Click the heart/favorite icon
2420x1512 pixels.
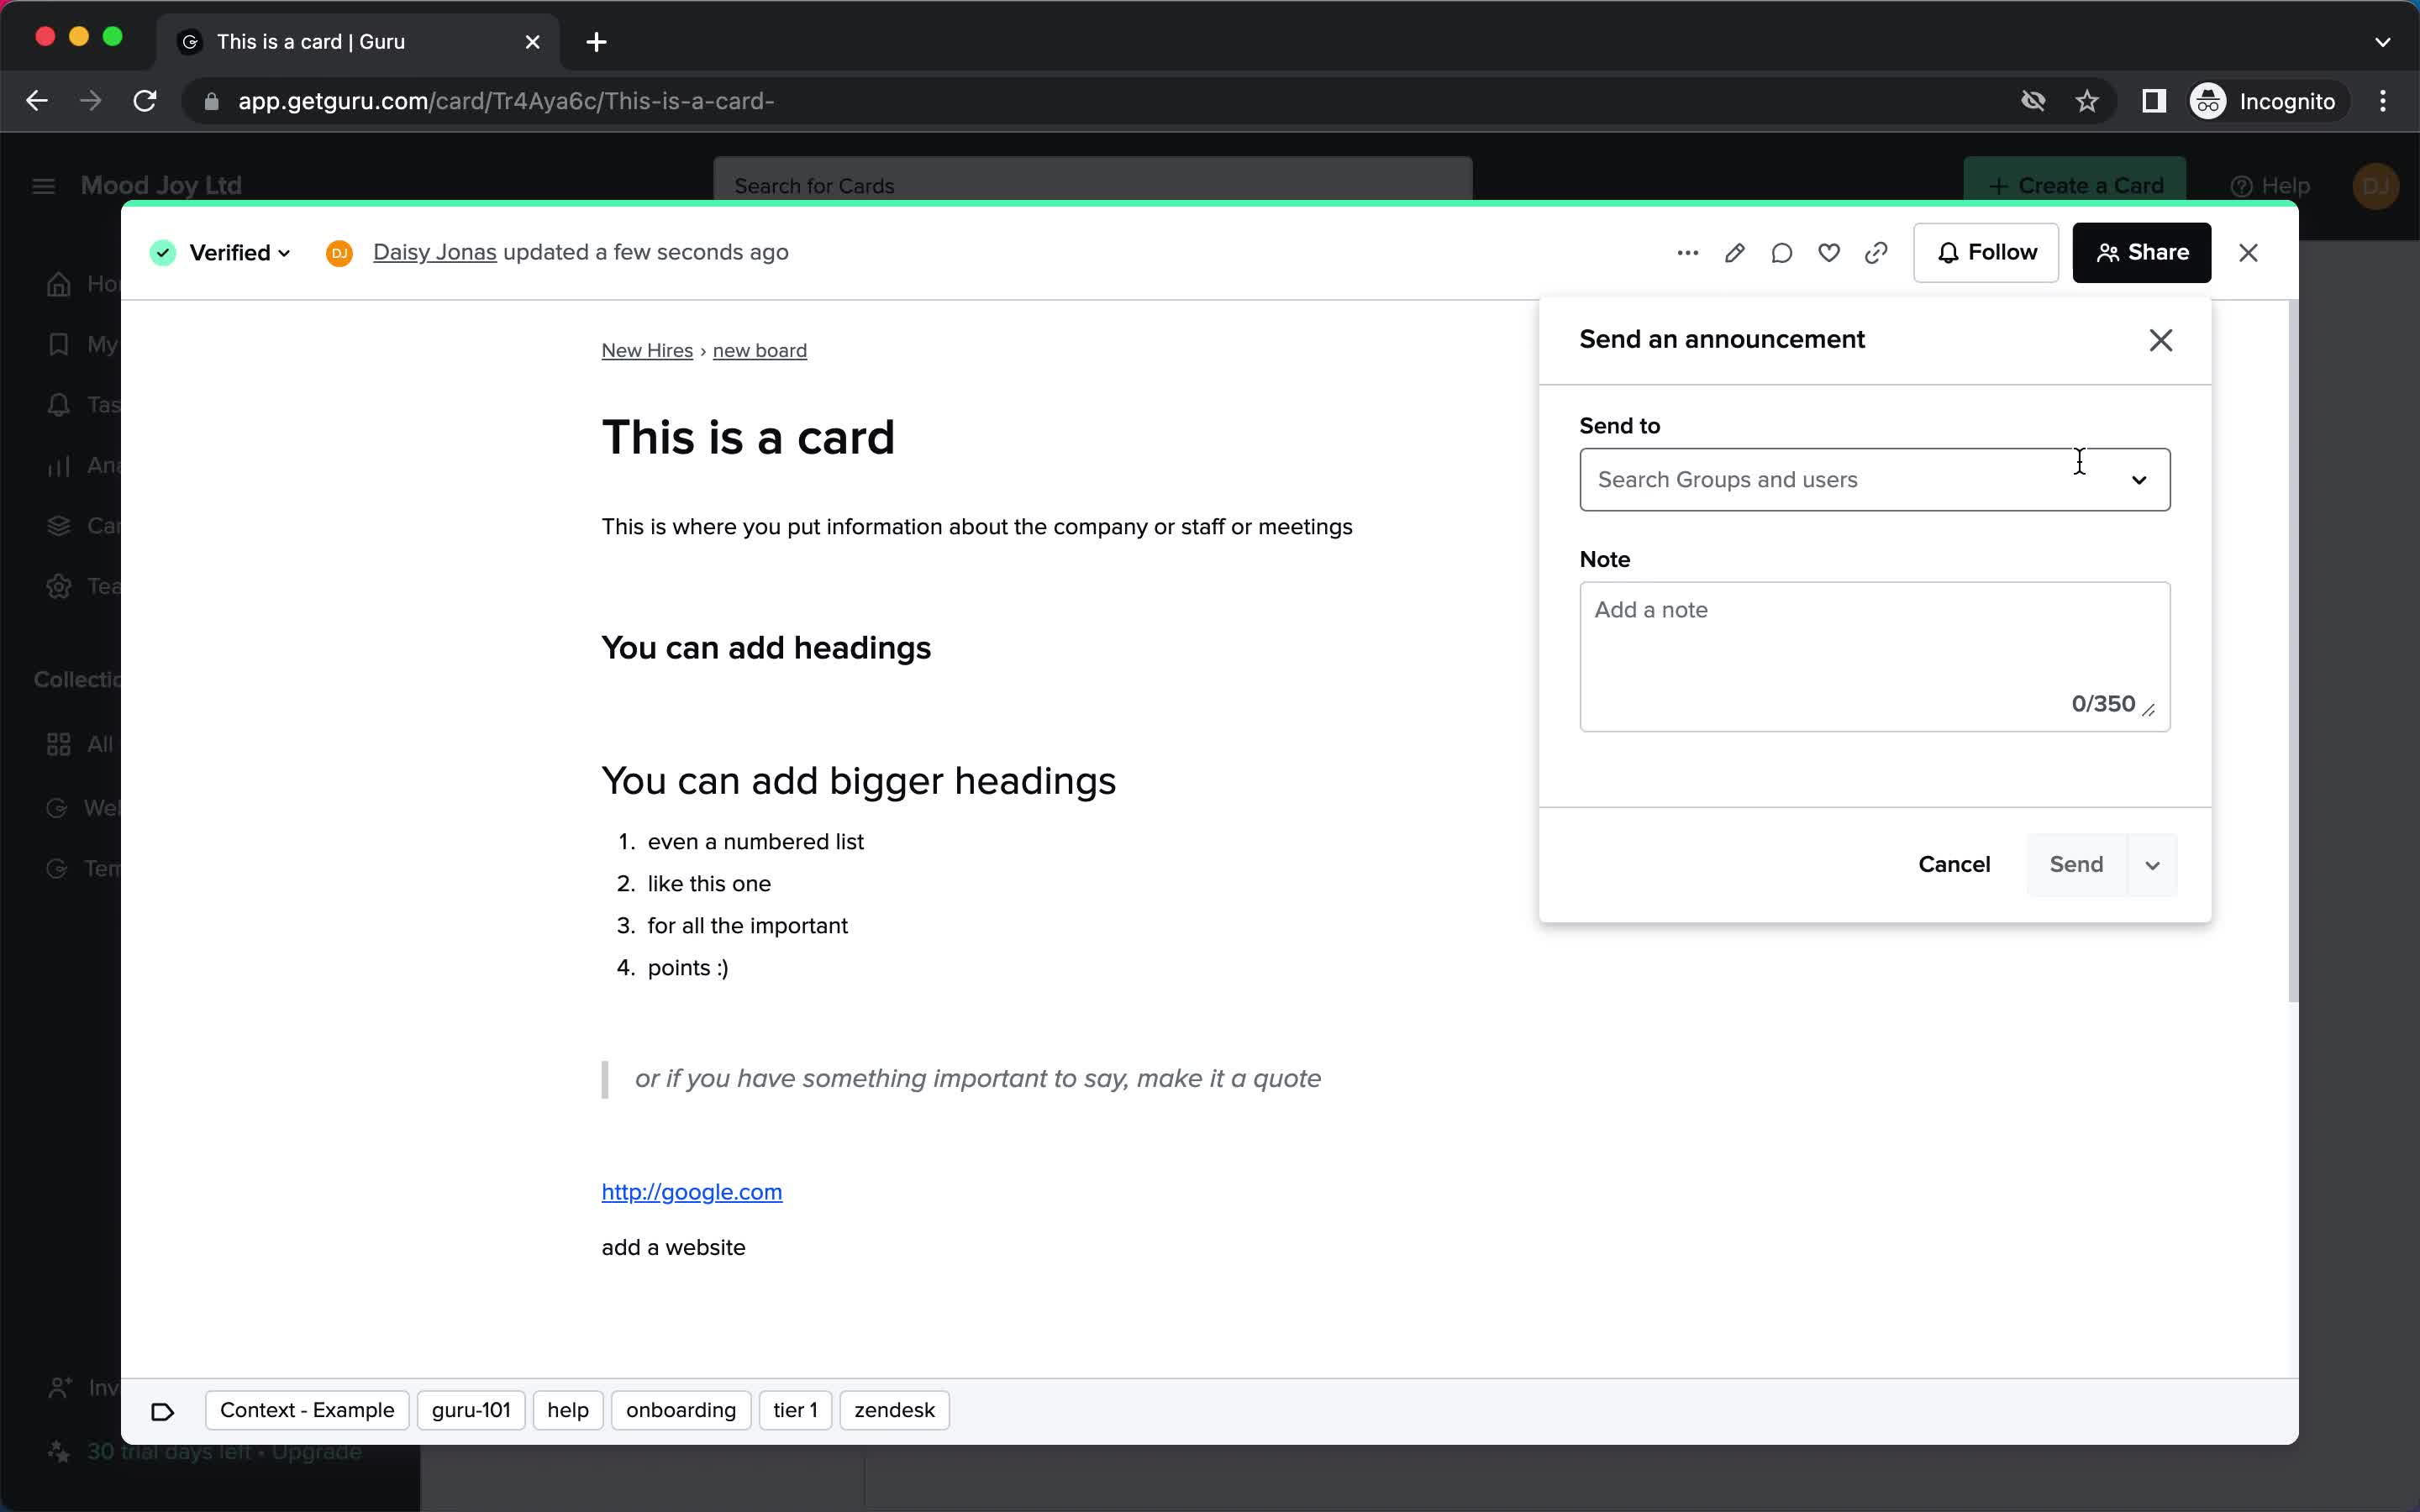[x=1829, y=253]
